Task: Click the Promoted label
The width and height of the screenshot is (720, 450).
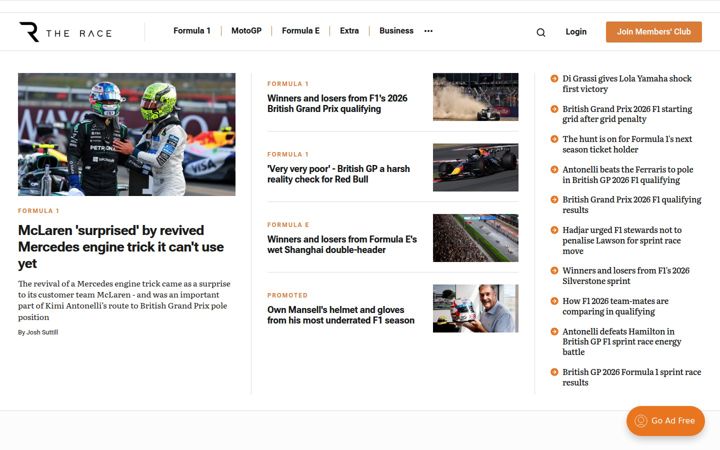Action: tap(287, 295)
